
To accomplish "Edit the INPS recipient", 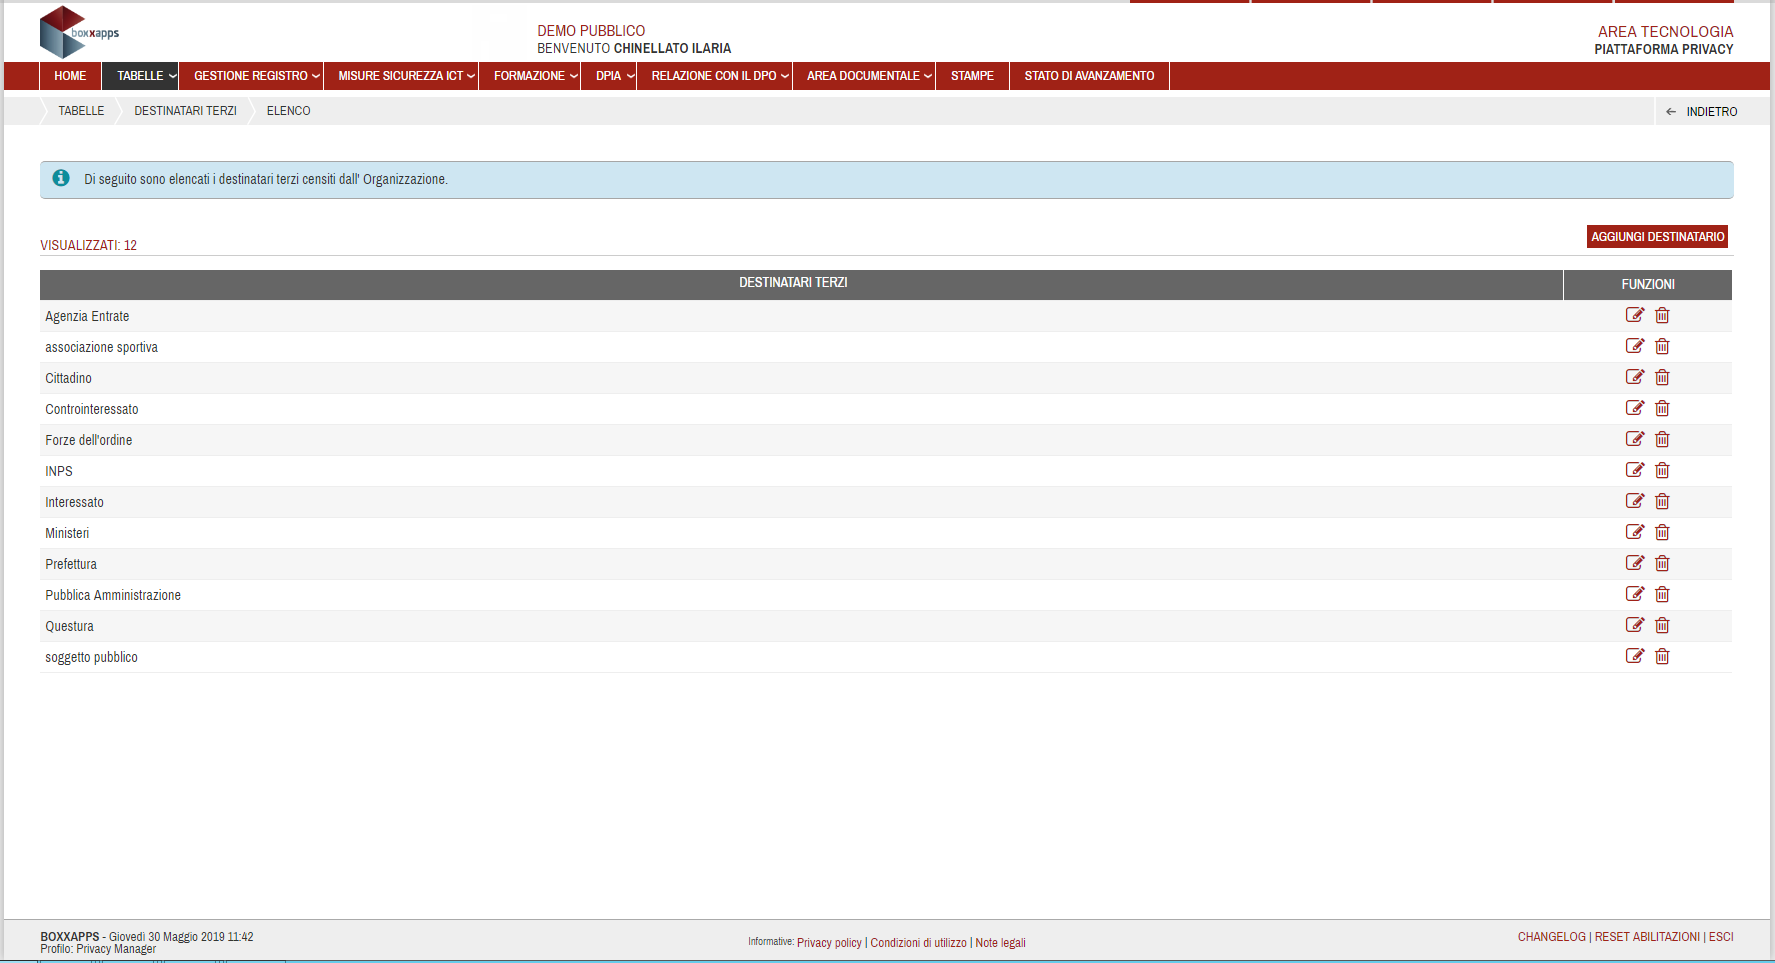I will (x=1635, y=470).
